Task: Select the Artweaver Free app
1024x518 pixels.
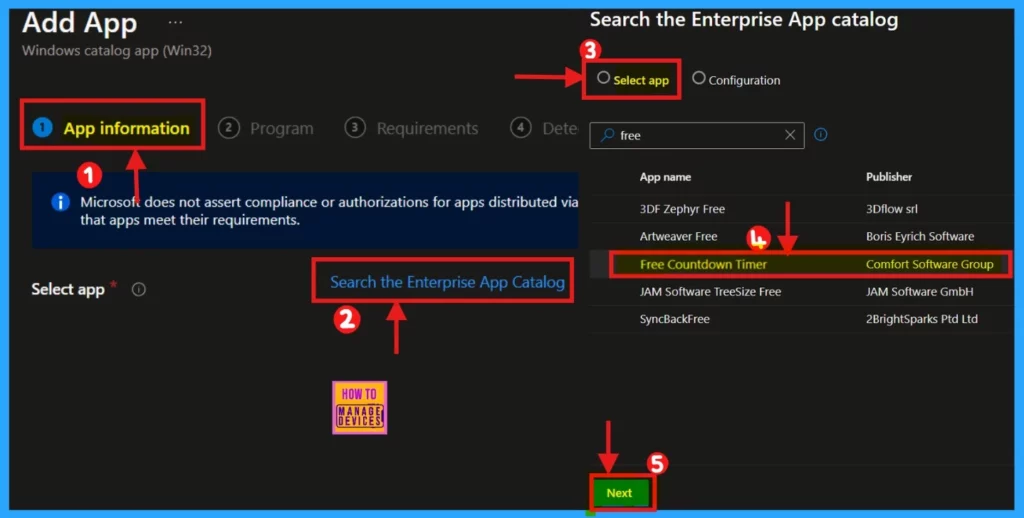Action: tap(679, 236)
